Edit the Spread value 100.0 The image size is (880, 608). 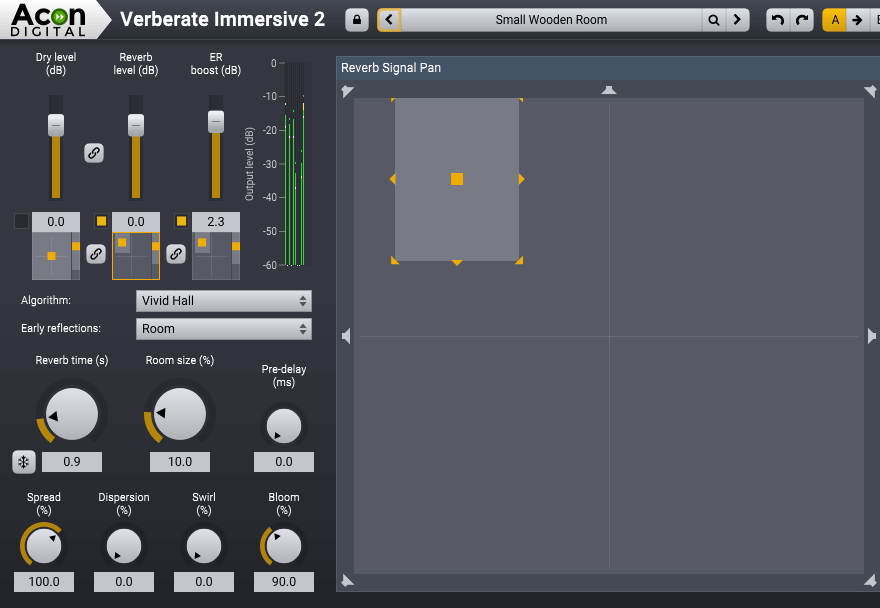point(44,582)
